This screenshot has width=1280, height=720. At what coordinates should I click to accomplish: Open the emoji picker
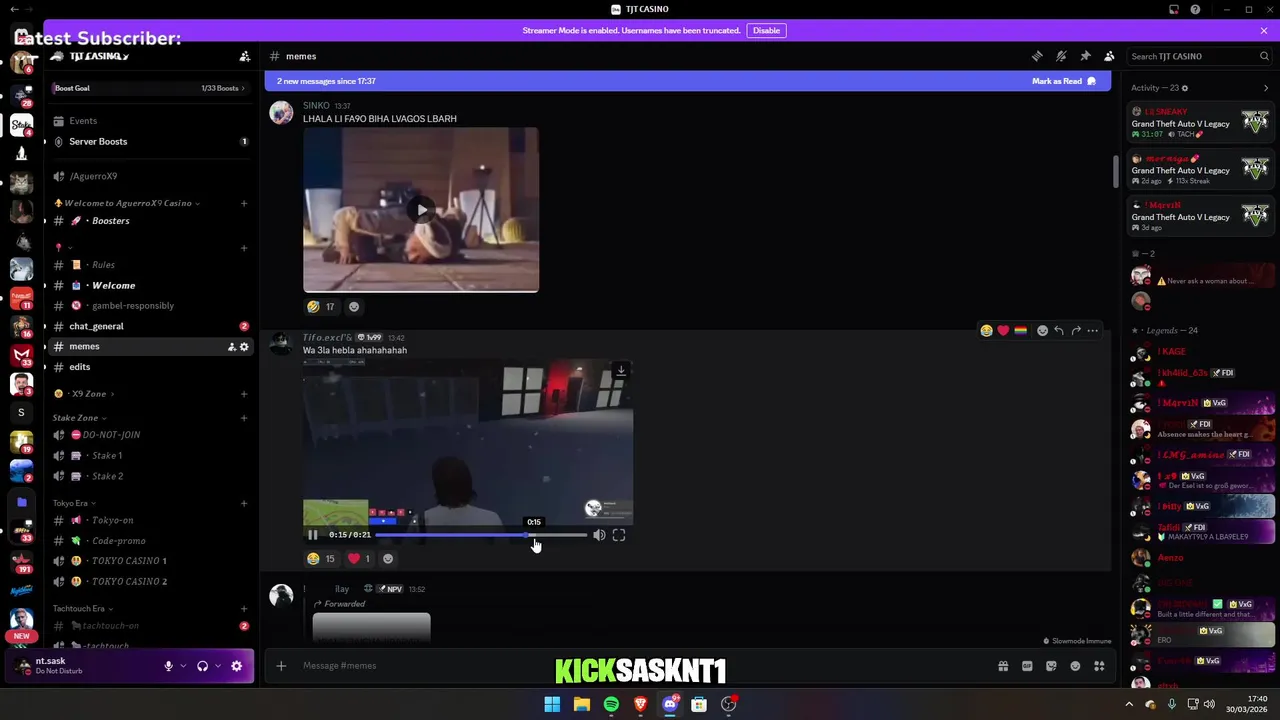click(1075, 666)
